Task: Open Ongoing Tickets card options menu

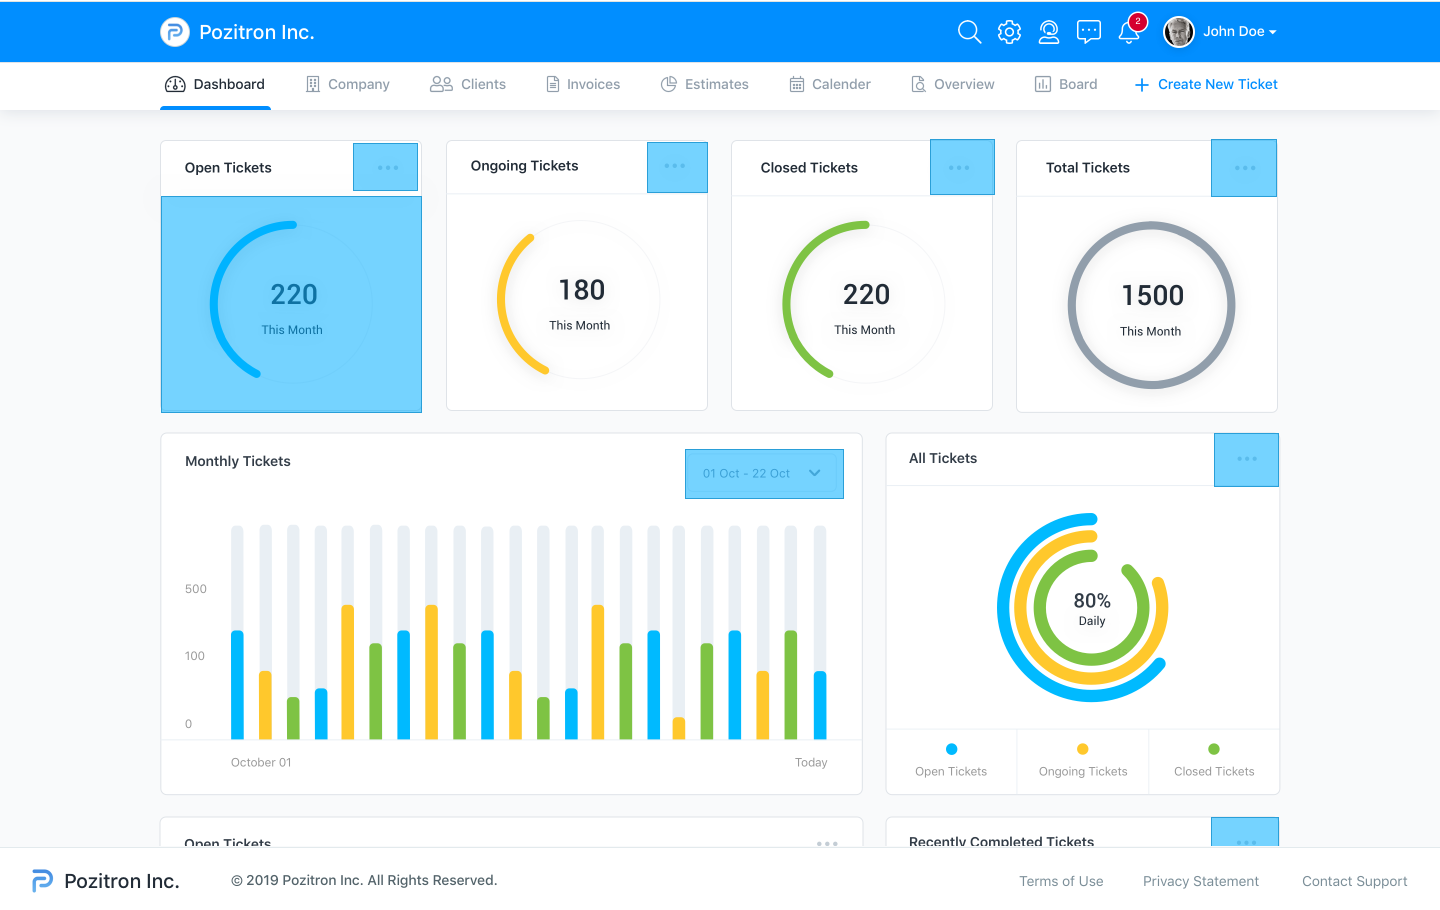Action: (677, 167)
